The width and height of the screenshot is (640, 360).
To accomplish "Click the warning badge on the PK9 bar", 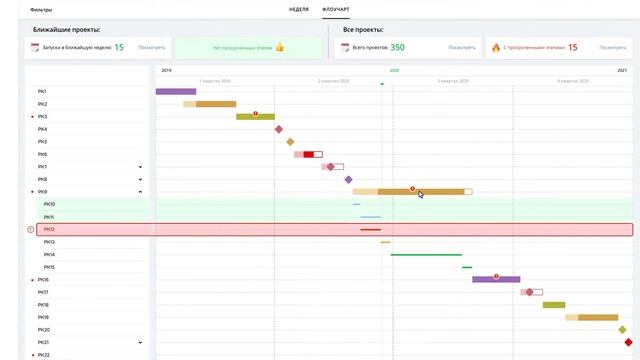I will (412, 189).
